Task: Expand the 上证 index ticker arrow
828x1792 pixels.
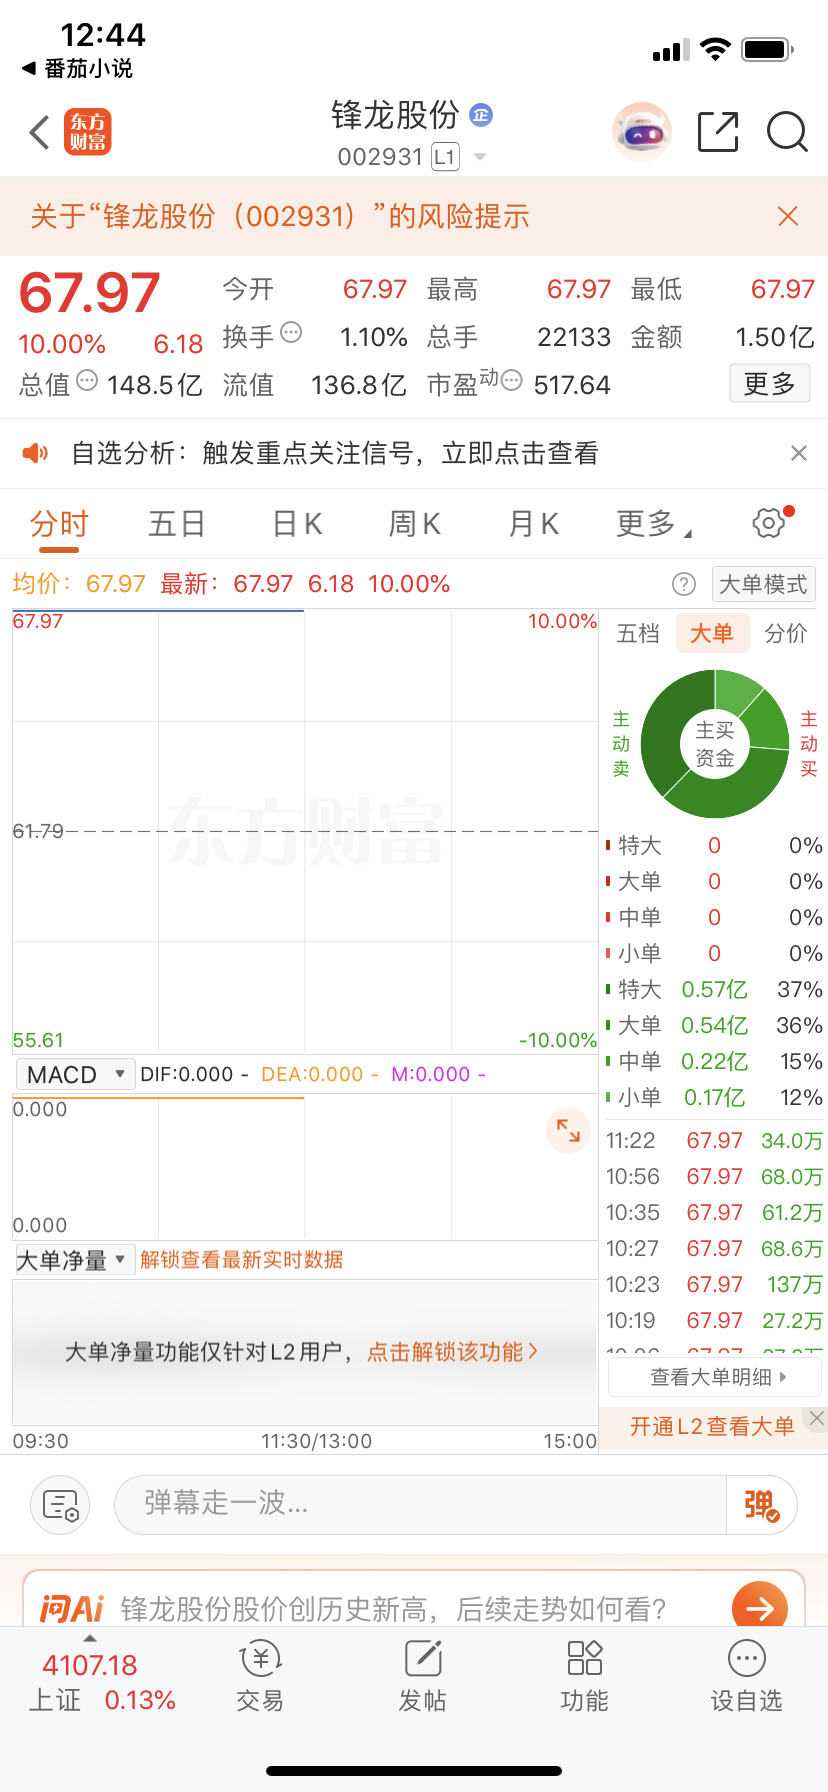Action: (90, 1638)
